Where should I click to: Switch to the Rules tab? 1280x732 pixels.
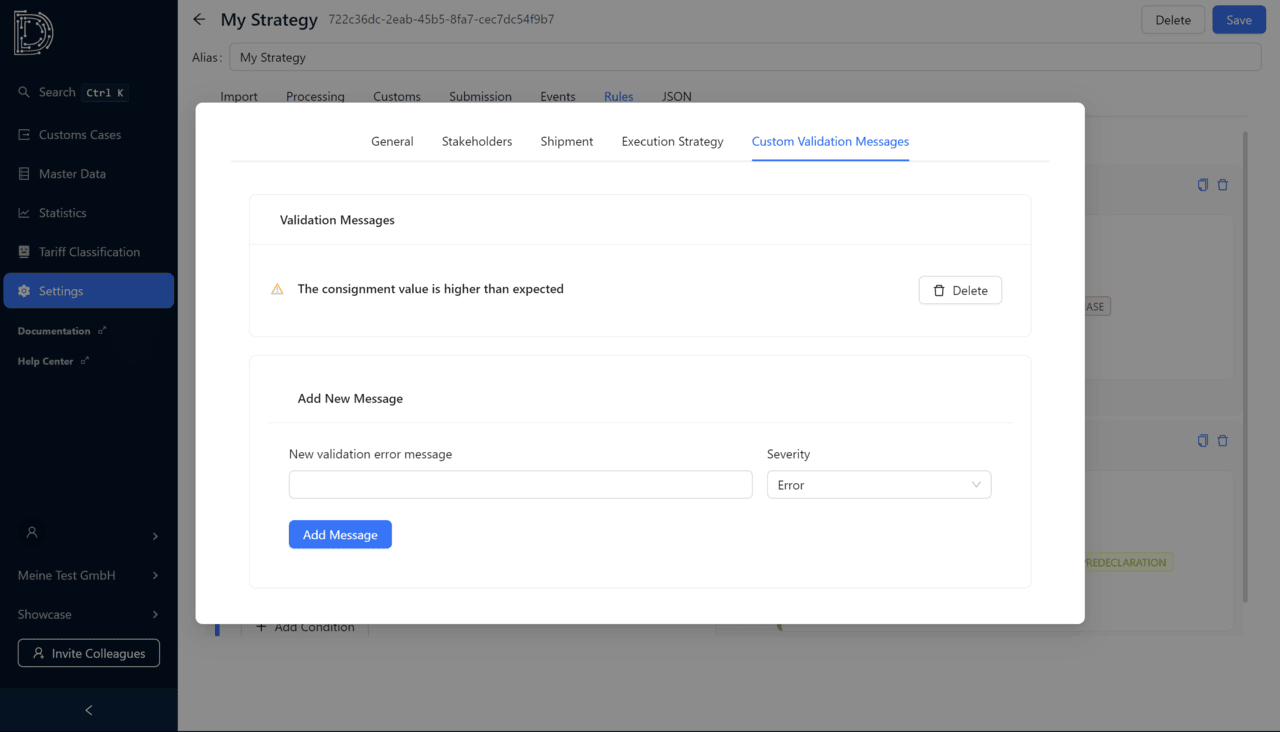coord(618,97)
